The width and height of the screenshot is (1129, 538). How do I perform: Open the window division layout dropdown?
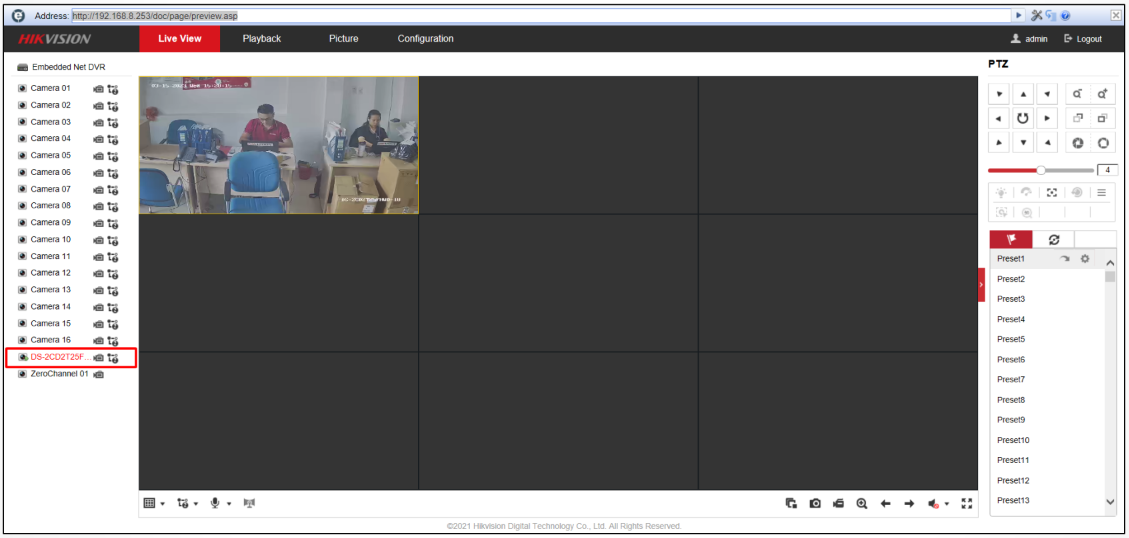click(x=154, y=503)
